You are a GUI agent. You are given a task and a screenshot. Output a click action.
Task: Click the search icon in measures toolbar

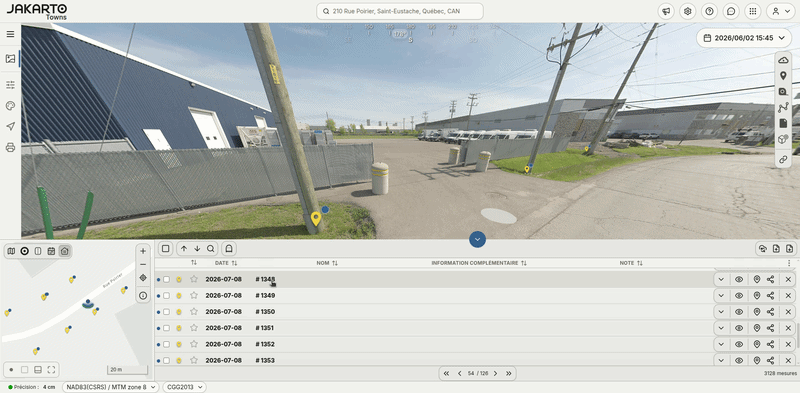[x=210, y=249]
